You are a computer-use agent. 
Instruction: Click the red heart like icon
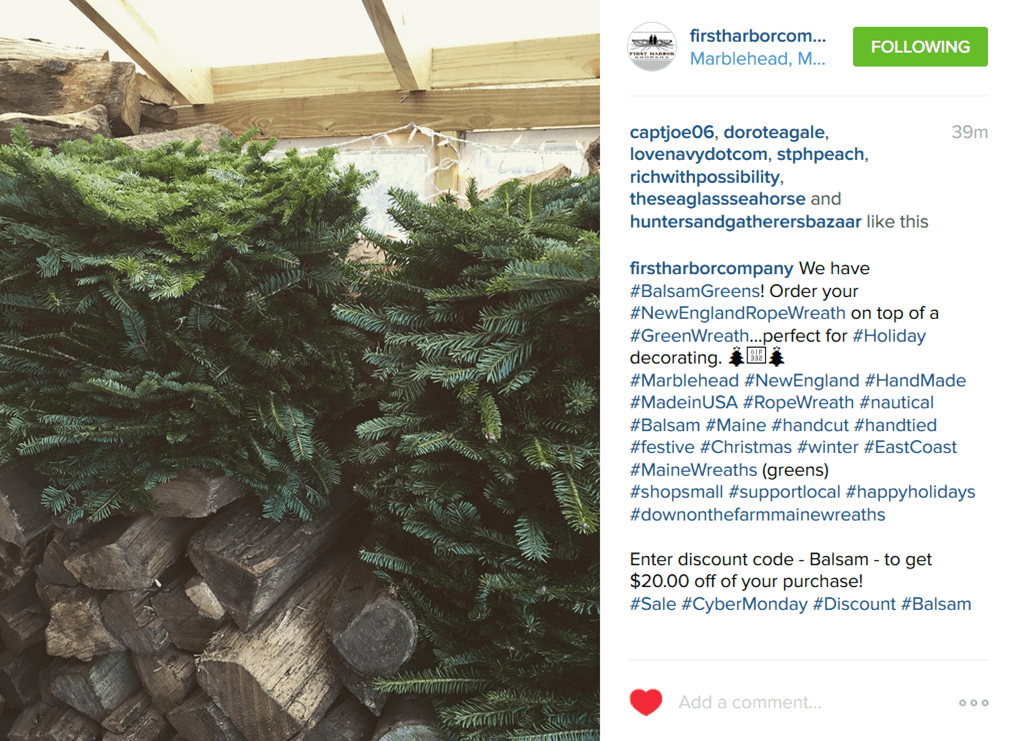click(645, 702)
